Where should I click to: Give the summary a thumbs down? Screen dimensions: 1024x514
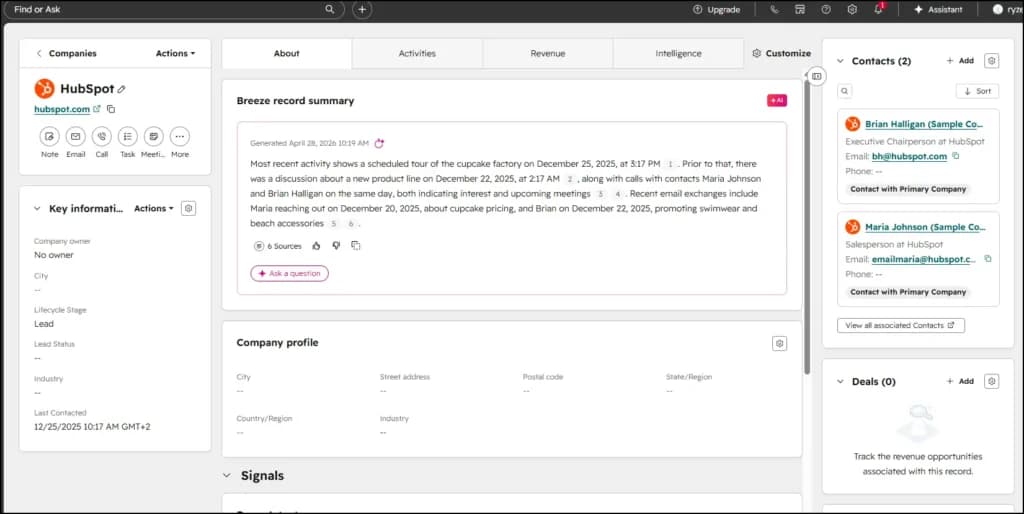(336, 246)
